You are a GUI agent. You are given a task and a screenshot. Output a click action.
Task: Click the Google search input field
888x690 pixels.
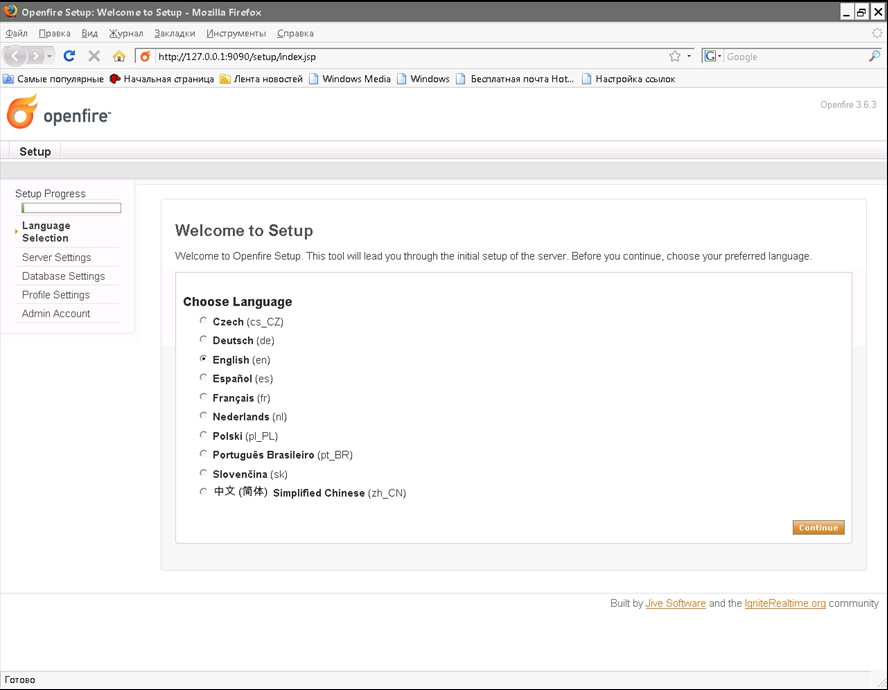(796, 57)
